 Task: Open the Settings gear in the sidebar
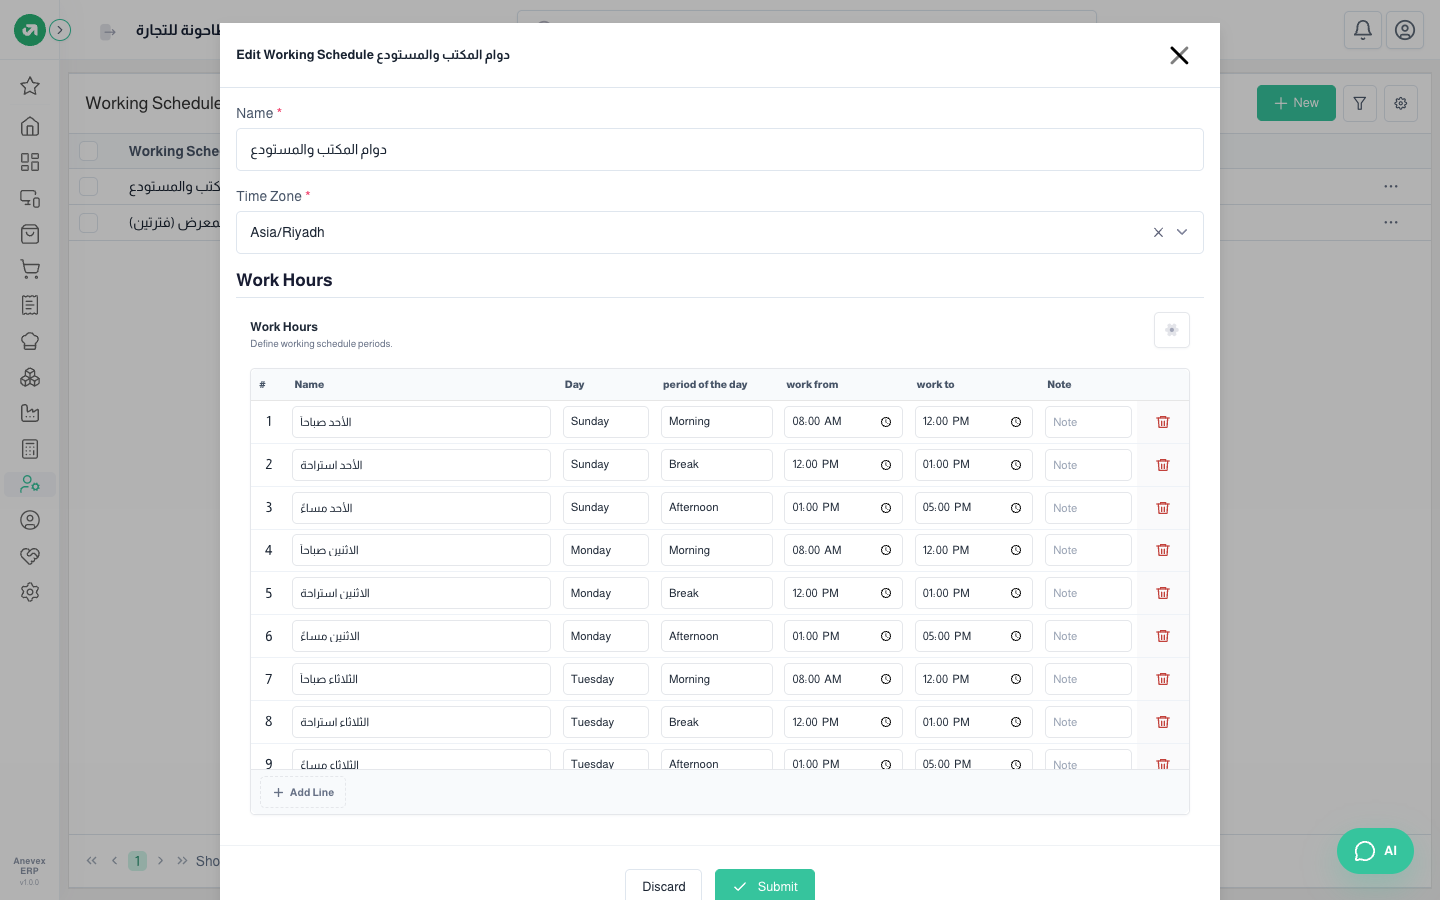click(x=30, y=592)
